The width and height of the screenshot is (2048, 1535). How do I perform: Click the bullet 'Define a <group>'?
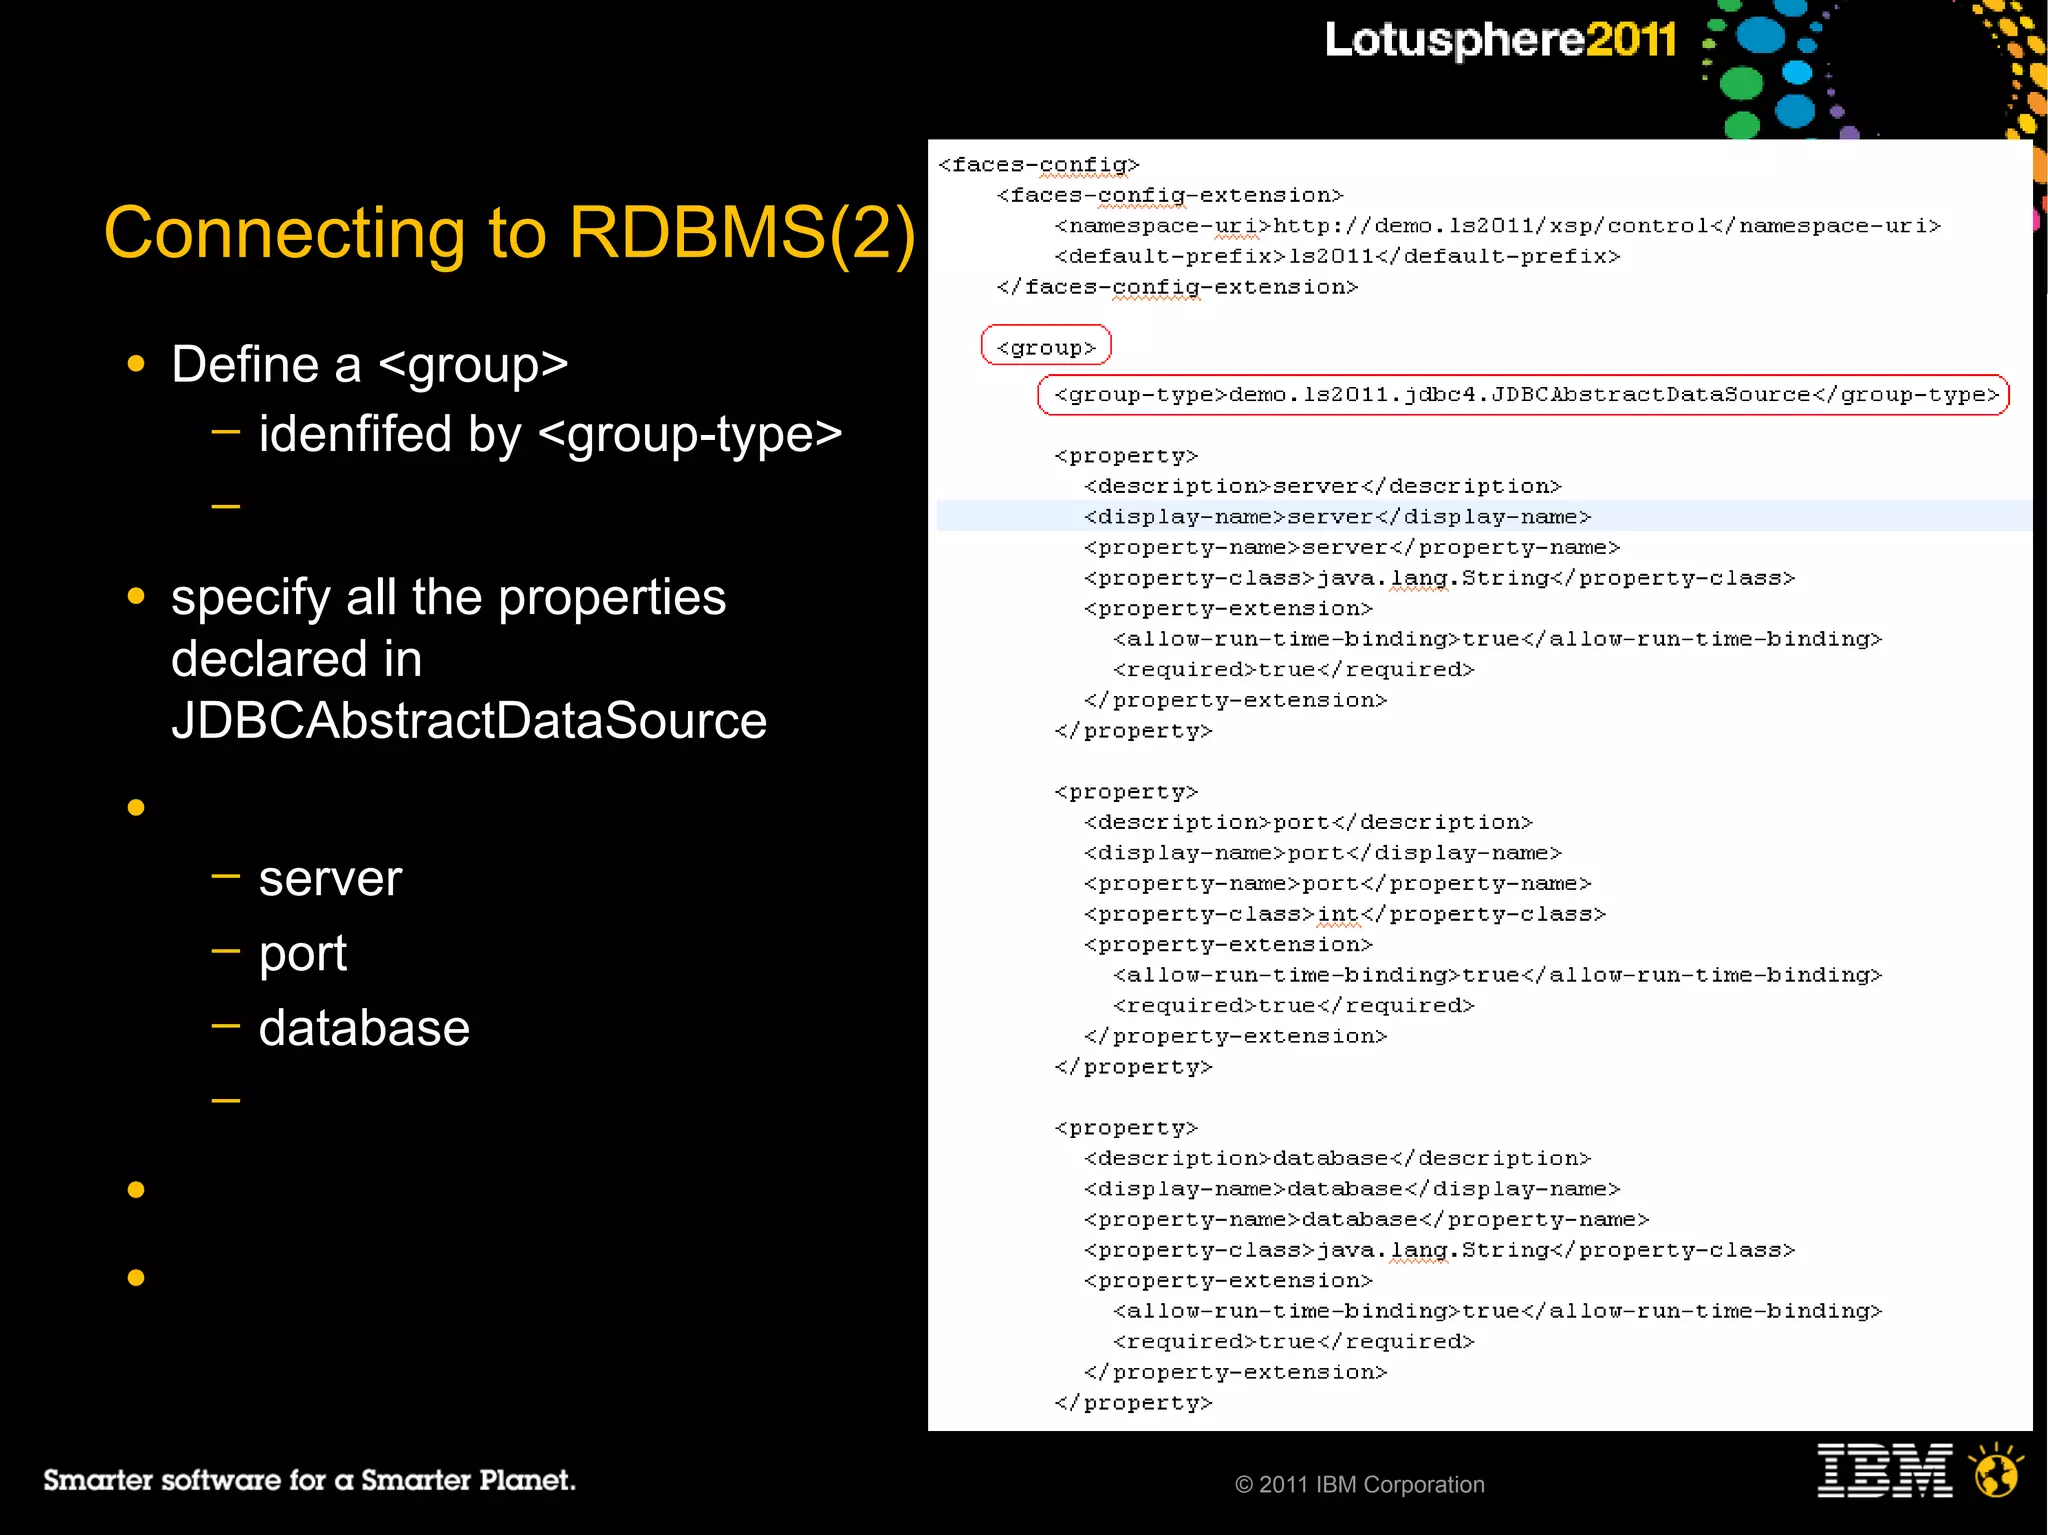coord(370,364)
